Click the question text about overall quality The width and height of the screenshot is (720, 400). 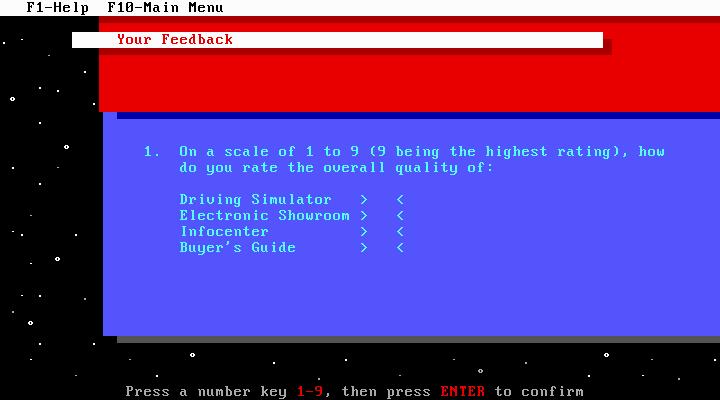point(422,159)
